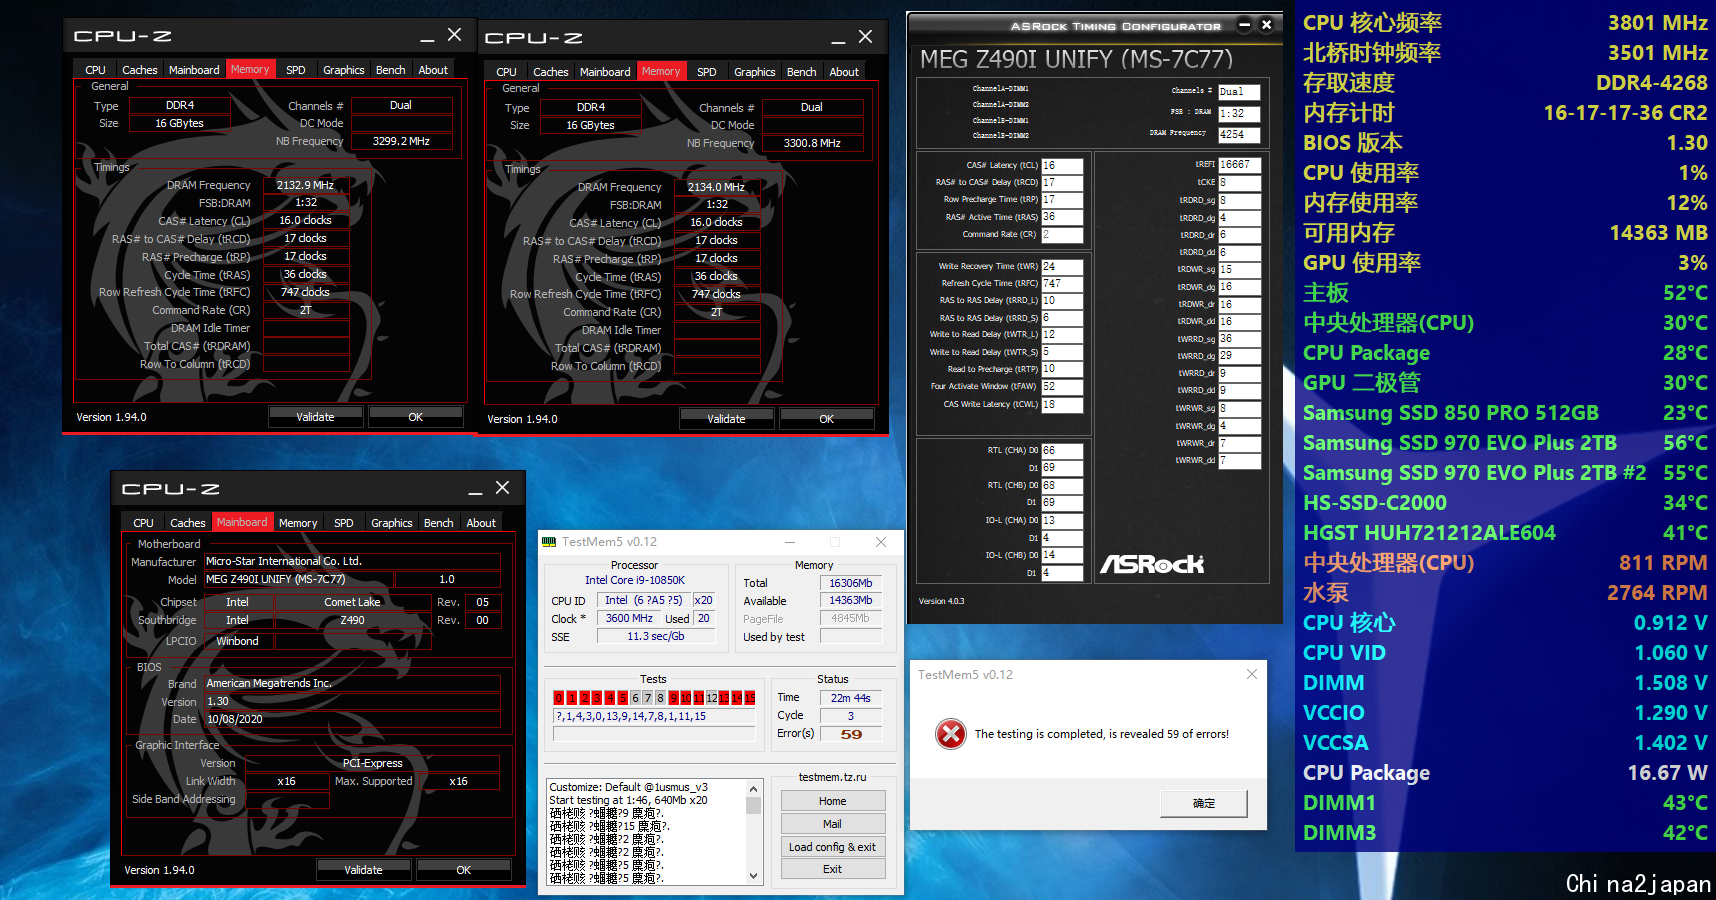Click the Mail button in TestMem5
This screenshot has width=1716, height=900.
point(832,824)
